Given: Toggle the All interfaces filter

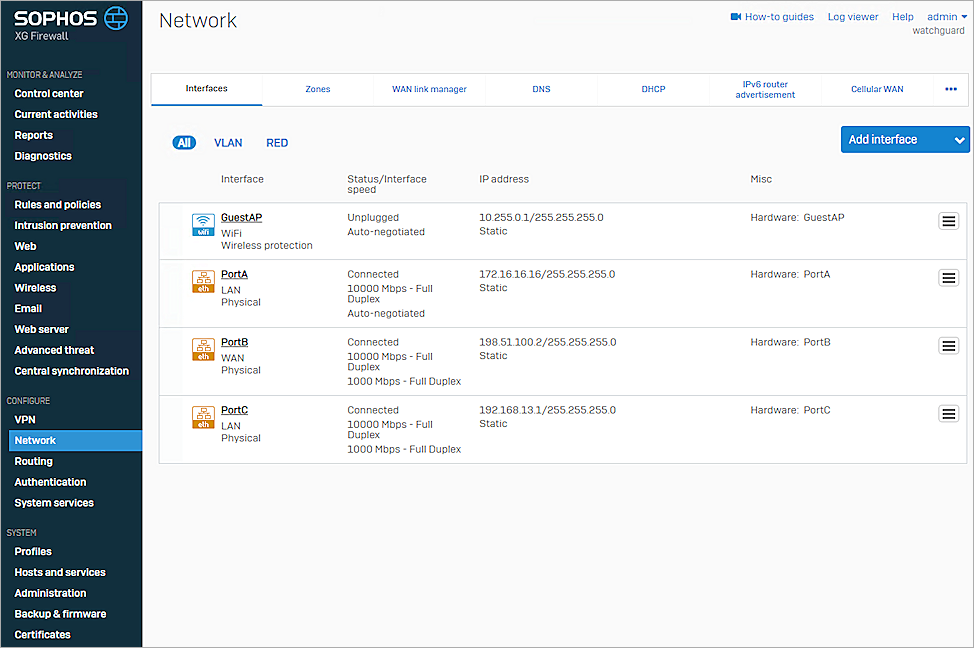Looking at the screenshot, I should pos(184,142).
